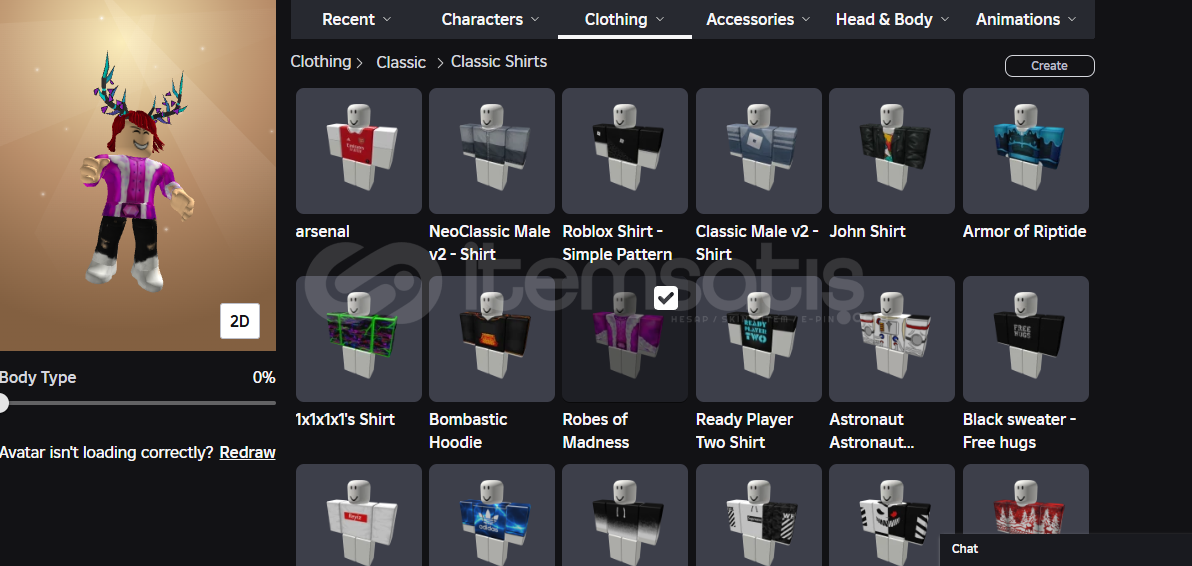Select the black-and-white grinning face shirt thumbnail

(892, 515)
